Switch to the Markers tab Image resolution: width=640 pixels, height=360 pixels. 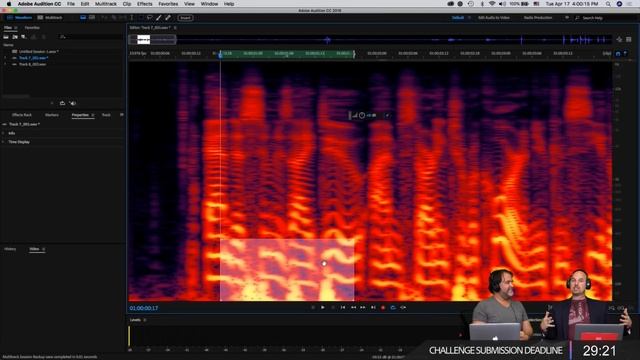point(52,115)
